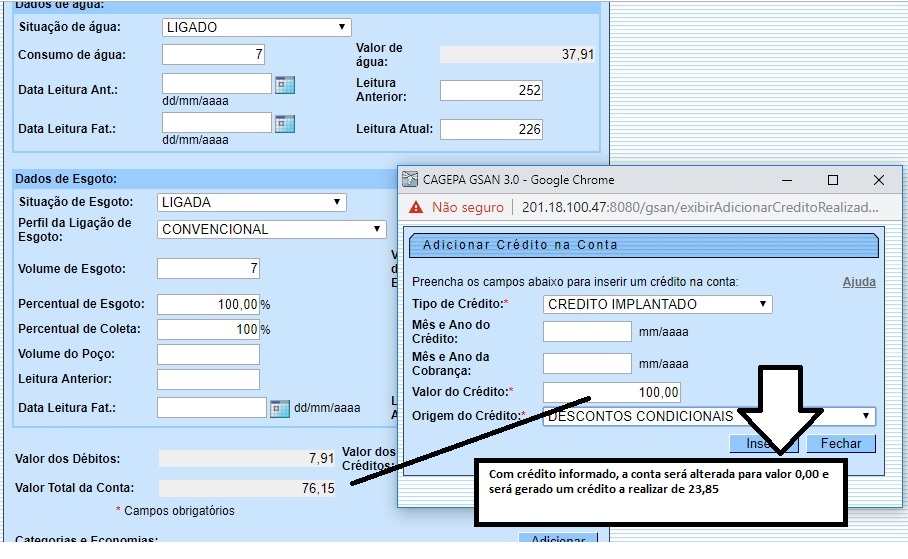Click the Dados de Esgoto section heading
Viewport: 908px width, 559px height.
click(66, 178)
